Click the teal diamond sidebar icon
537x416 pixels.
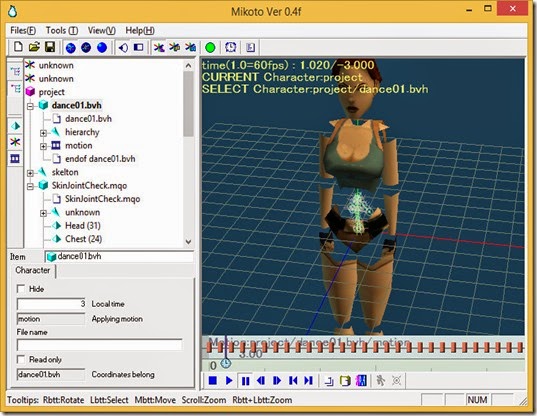tap(15, 126)
